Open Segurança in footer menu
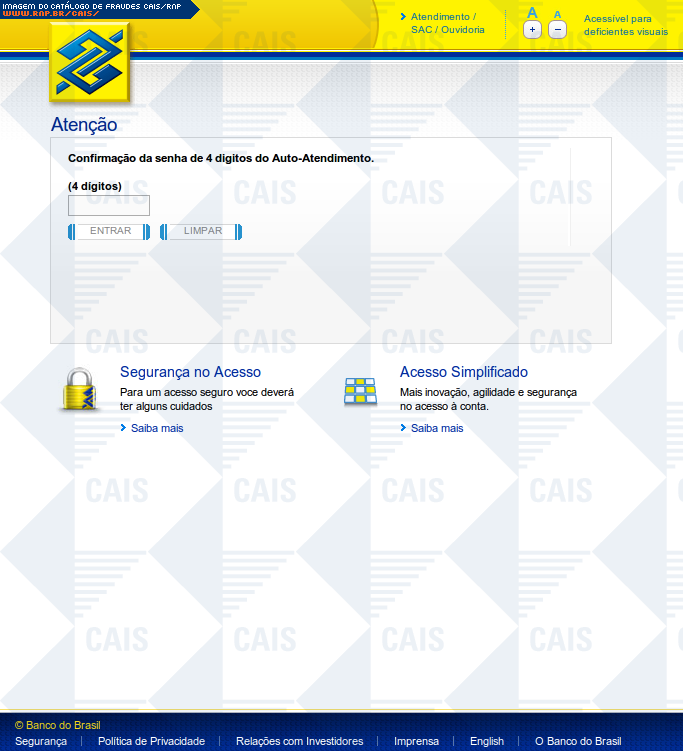 [x=41, y=741]
